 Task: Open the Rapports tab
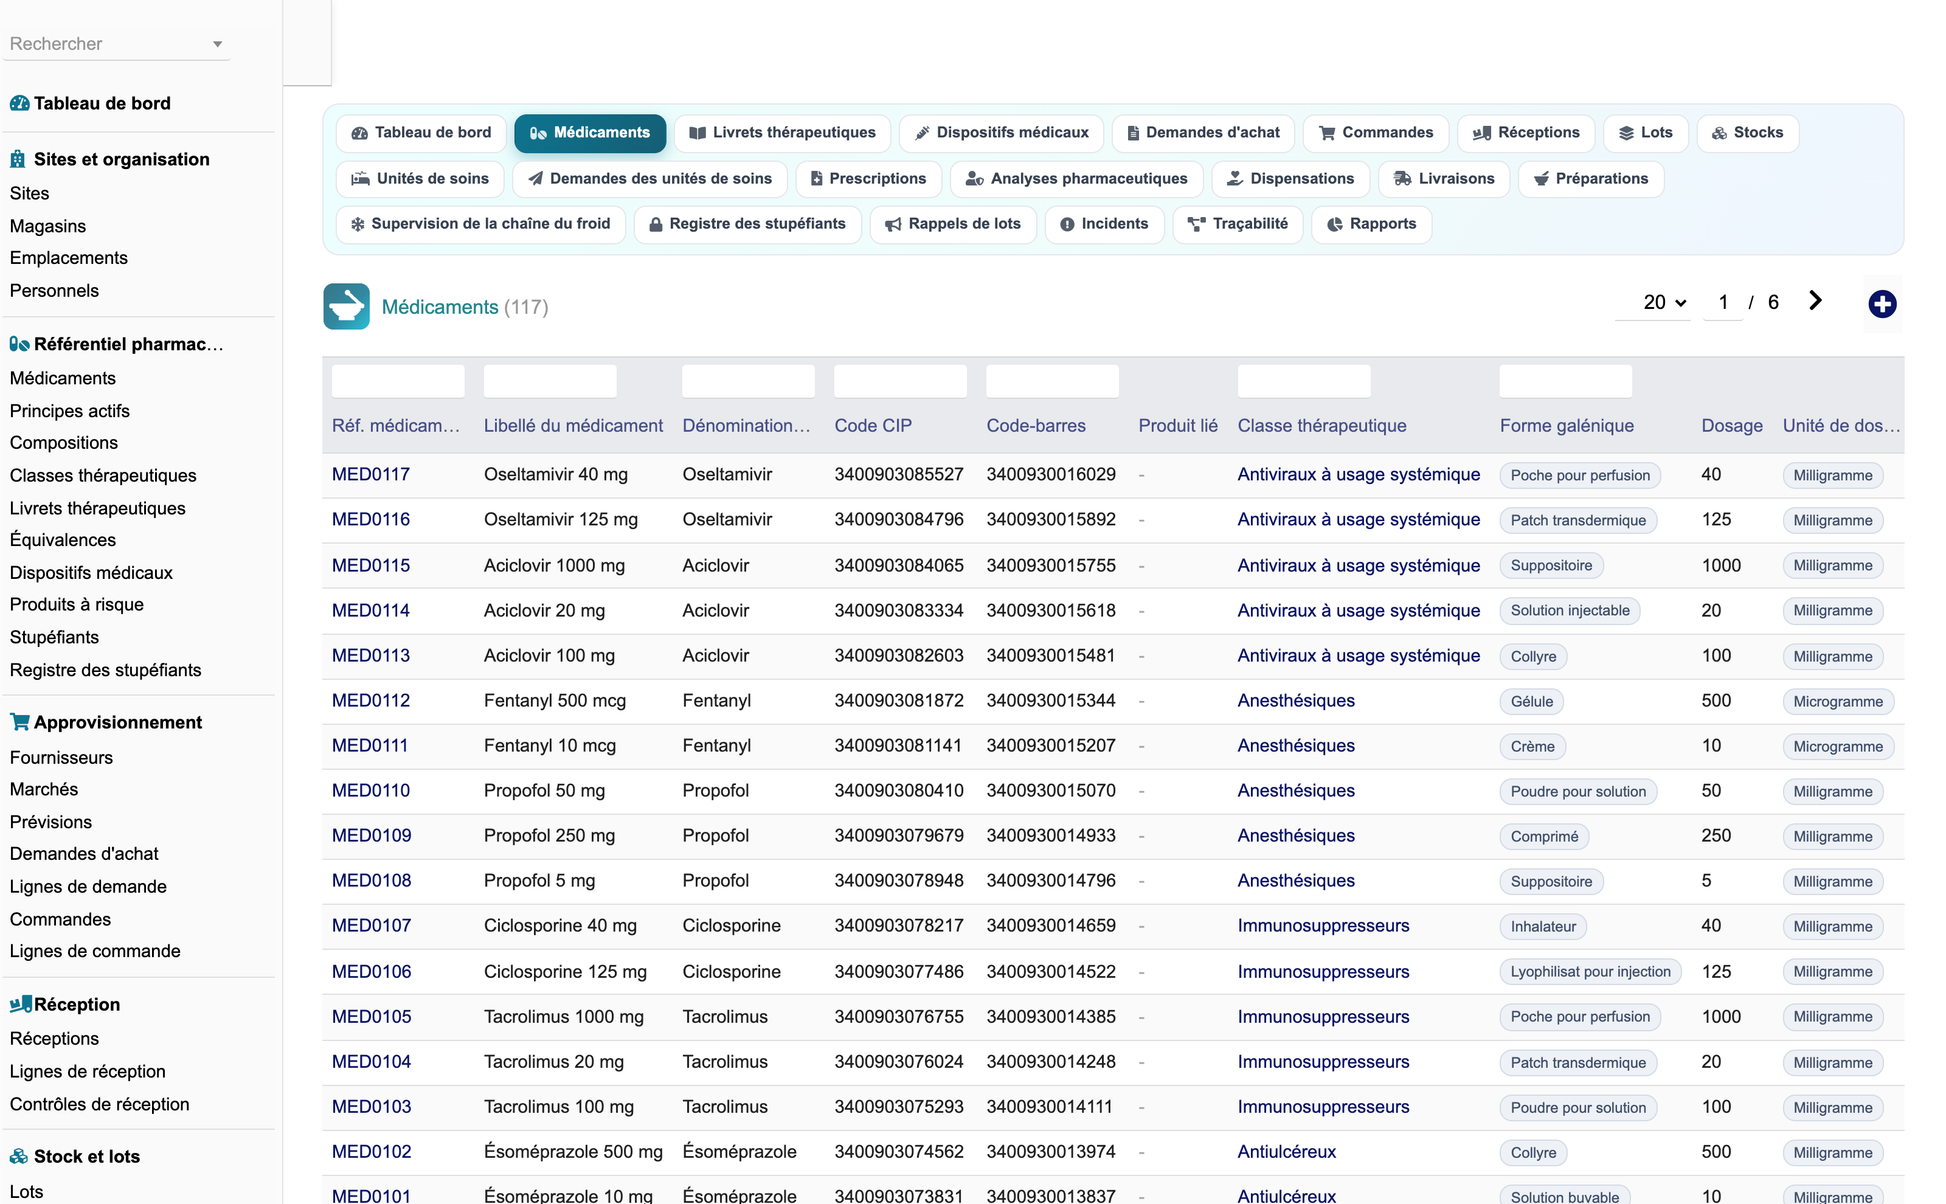(1371, 224)
